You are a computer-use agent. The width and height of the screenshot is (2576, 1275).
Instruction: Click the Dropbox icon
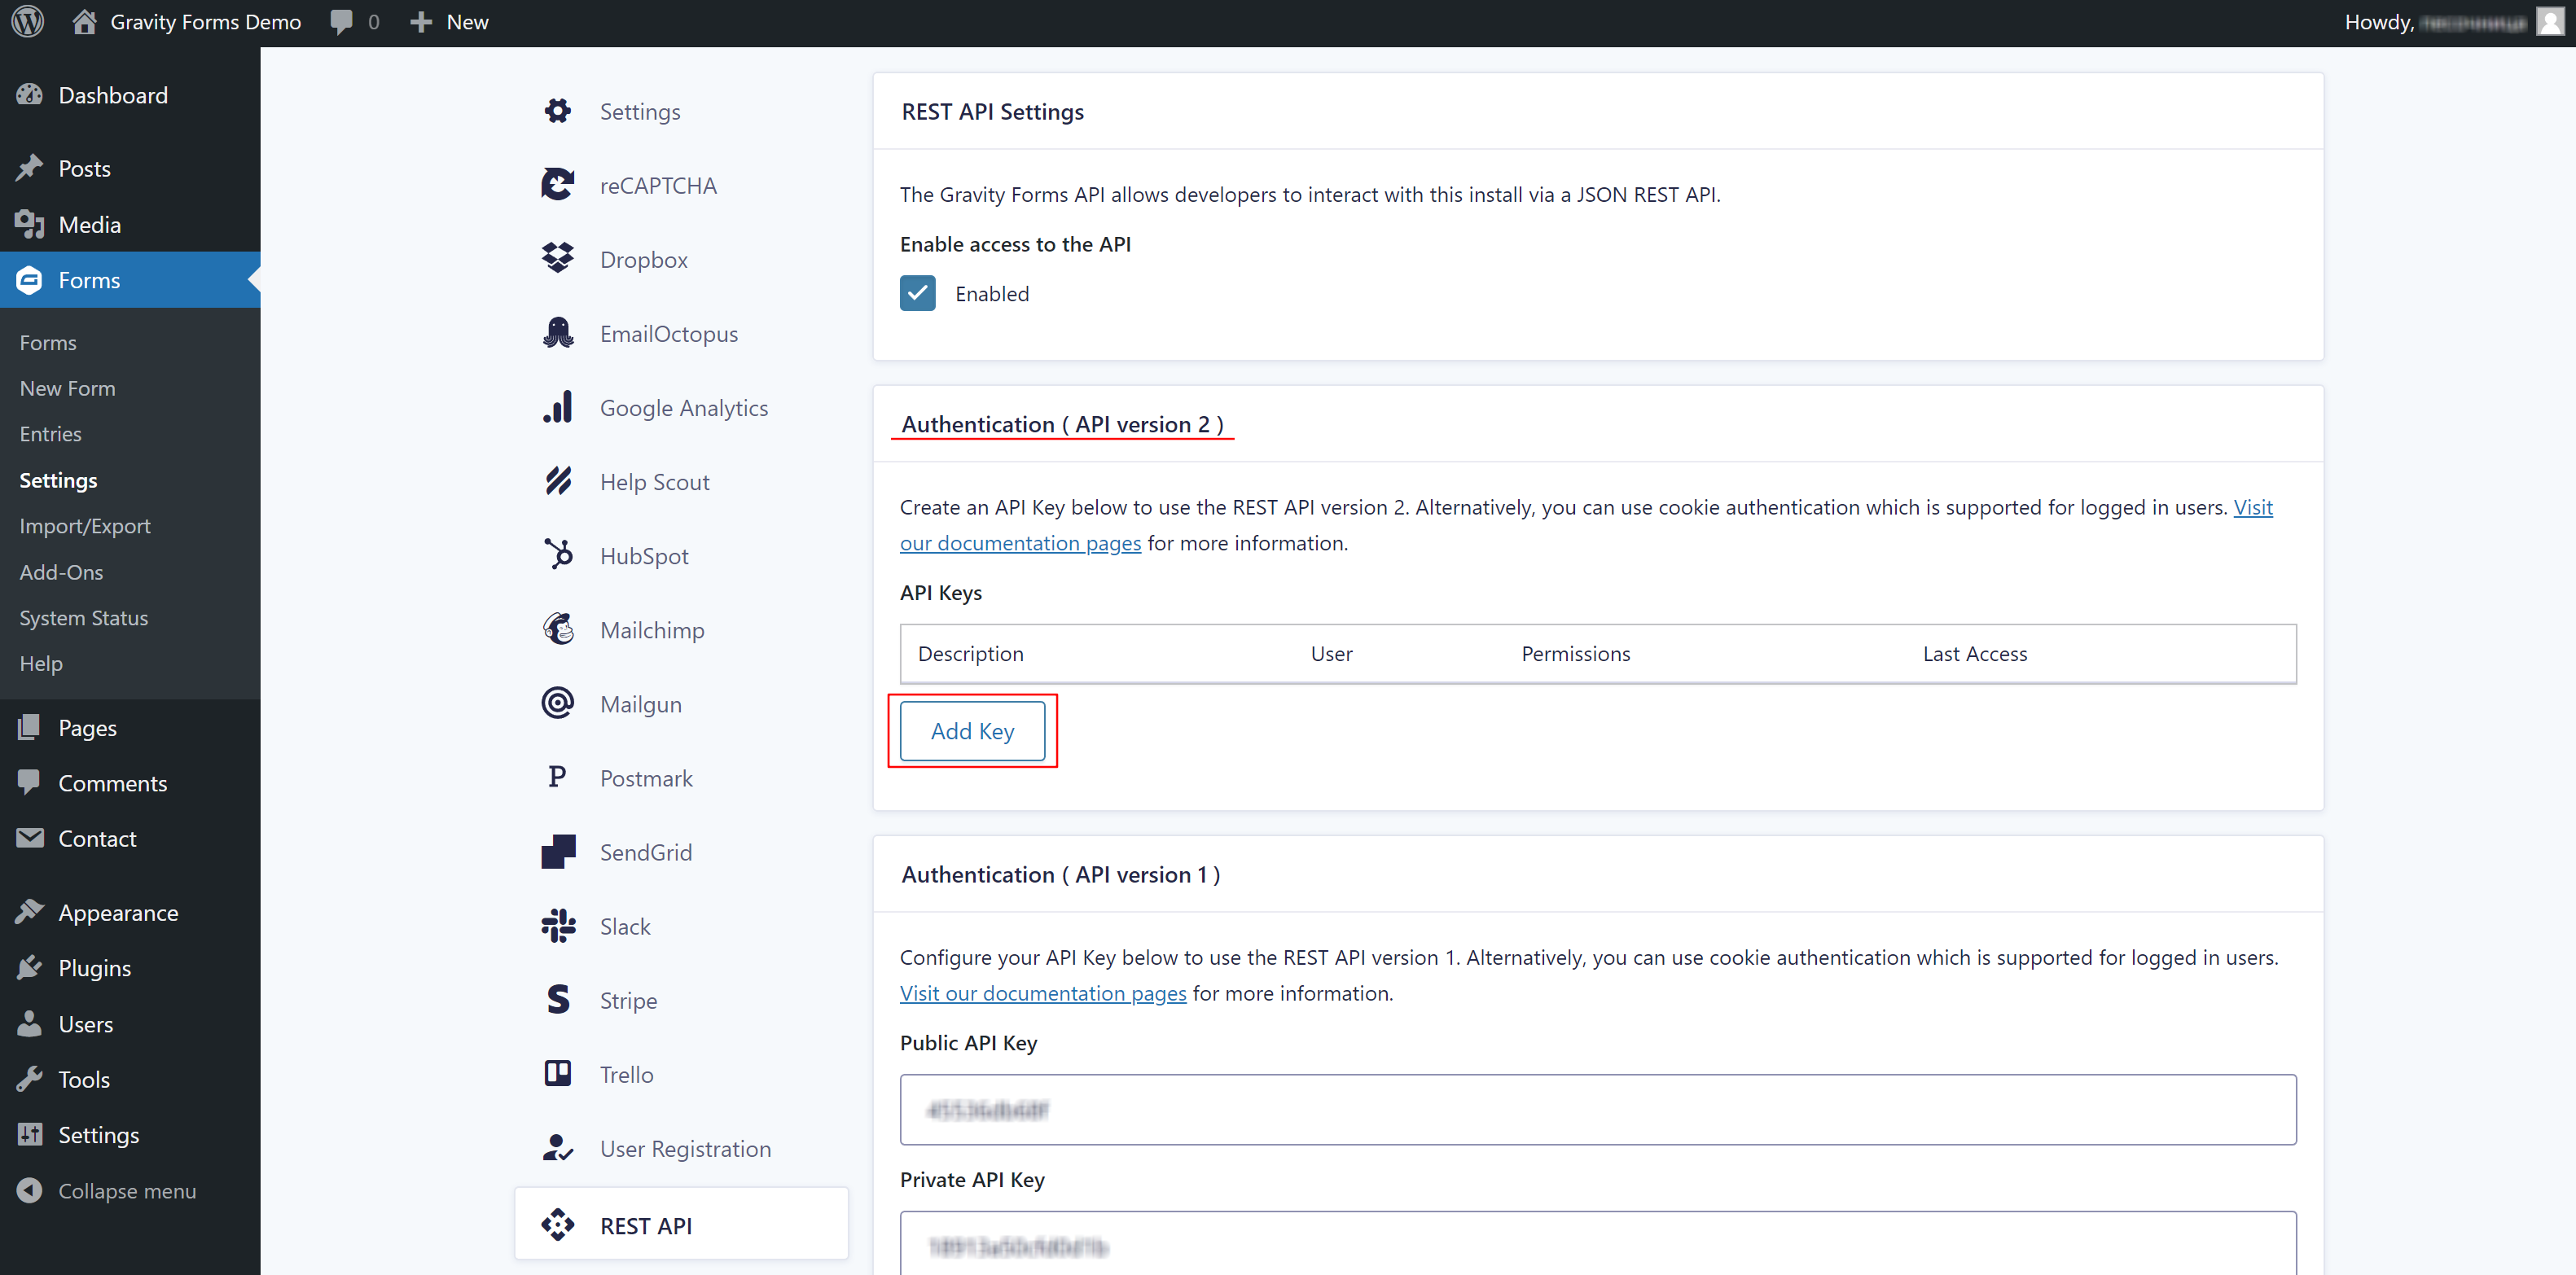click(x=558, y=259)
